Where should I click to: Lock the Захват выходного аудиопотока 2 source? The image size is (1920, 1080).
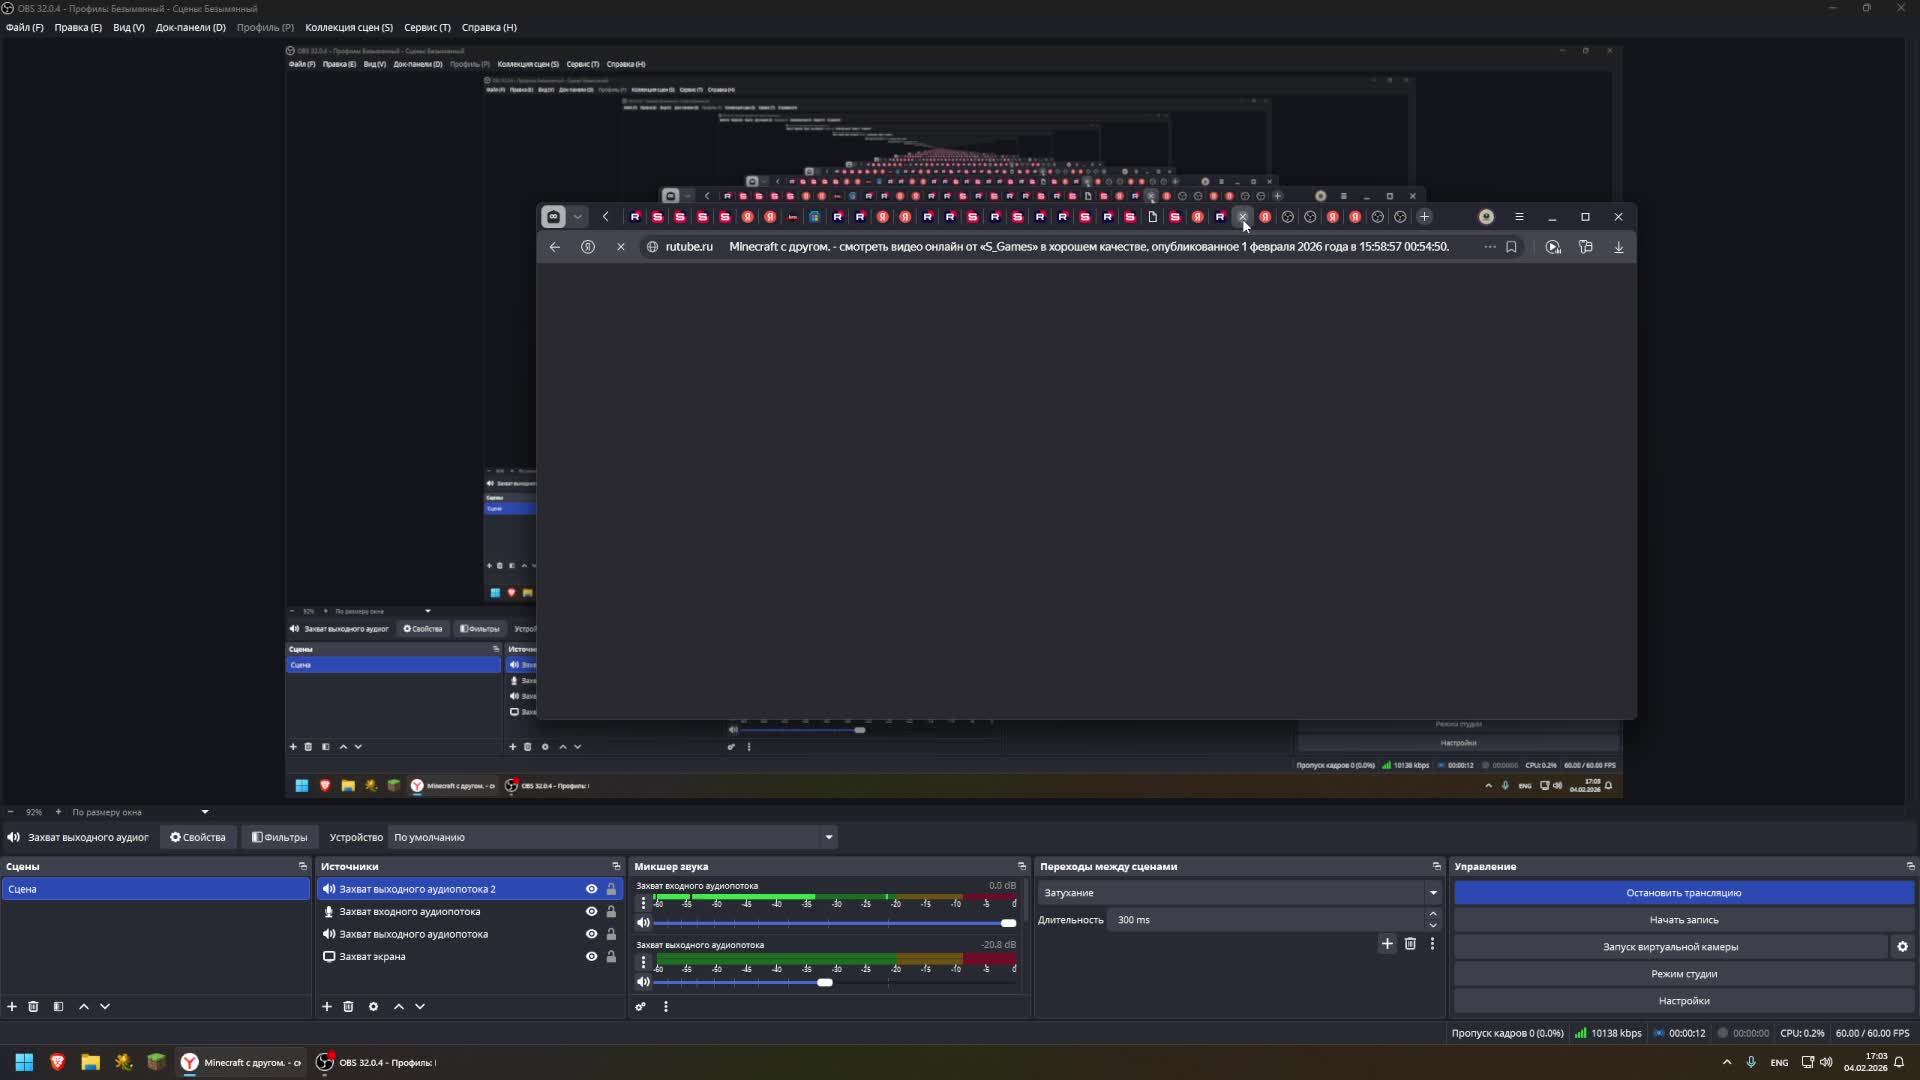(611, 889)
